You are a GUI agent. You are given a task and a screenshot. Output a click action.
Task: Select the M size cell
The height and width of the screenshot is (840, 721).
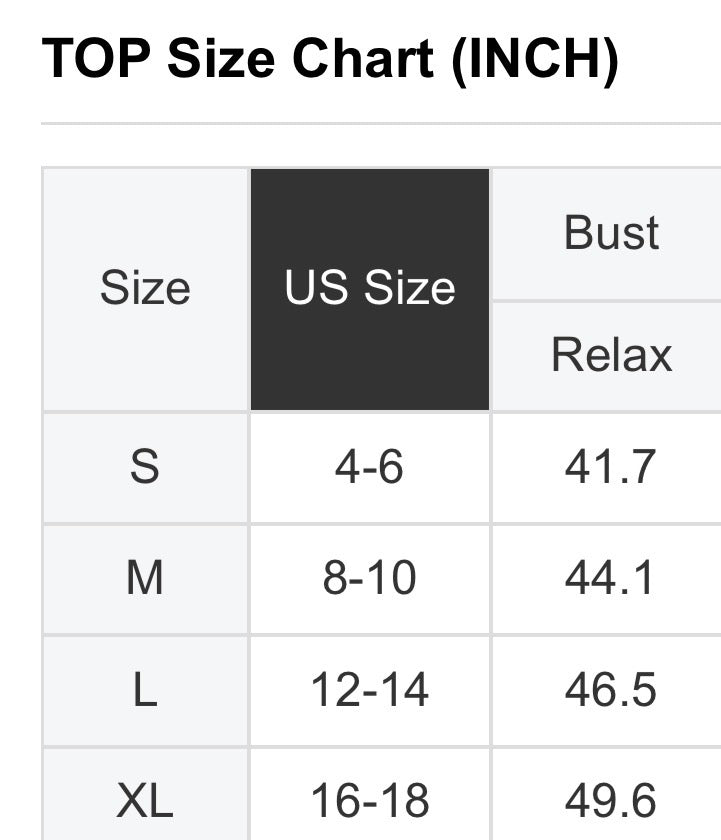coord(145,578)
